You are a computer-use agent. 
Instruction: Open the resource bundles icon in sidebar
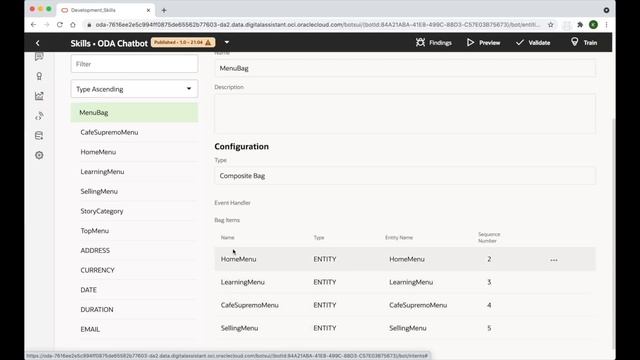click(x=39, y=136)
